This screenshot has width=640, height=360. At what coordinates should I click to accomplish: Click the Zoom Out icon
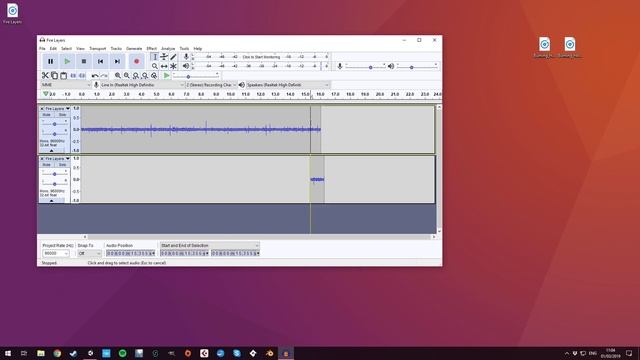(127, 76)
